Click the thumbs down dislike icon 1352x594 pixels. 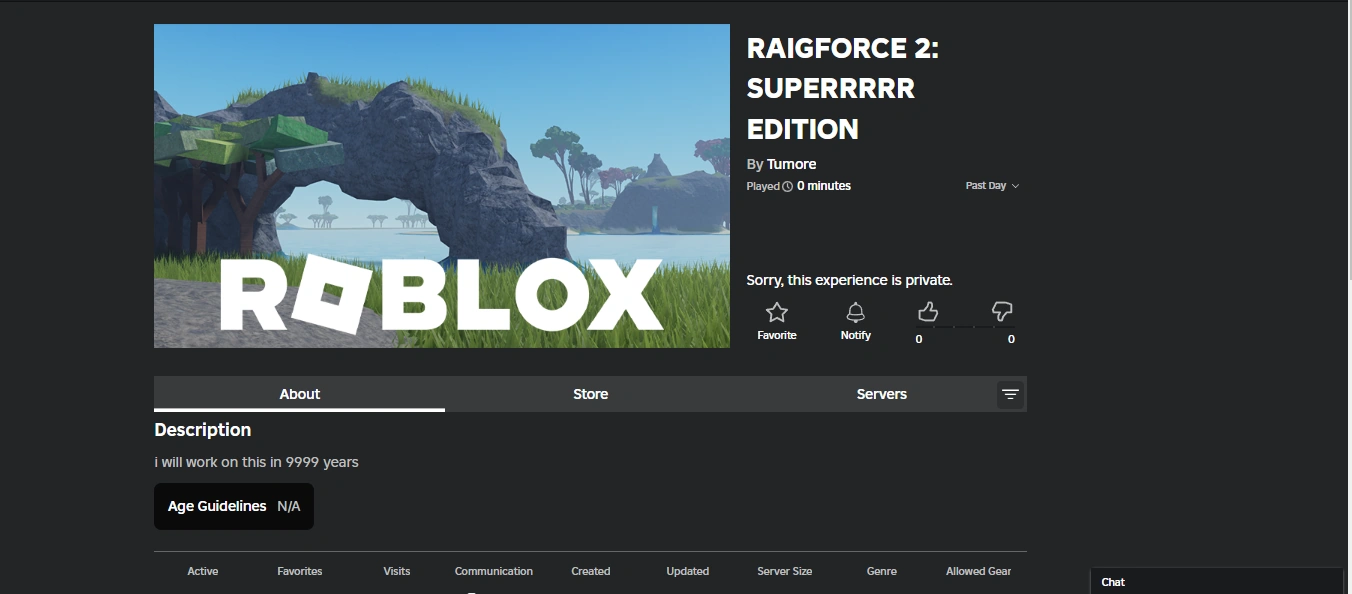(1001, 311)
